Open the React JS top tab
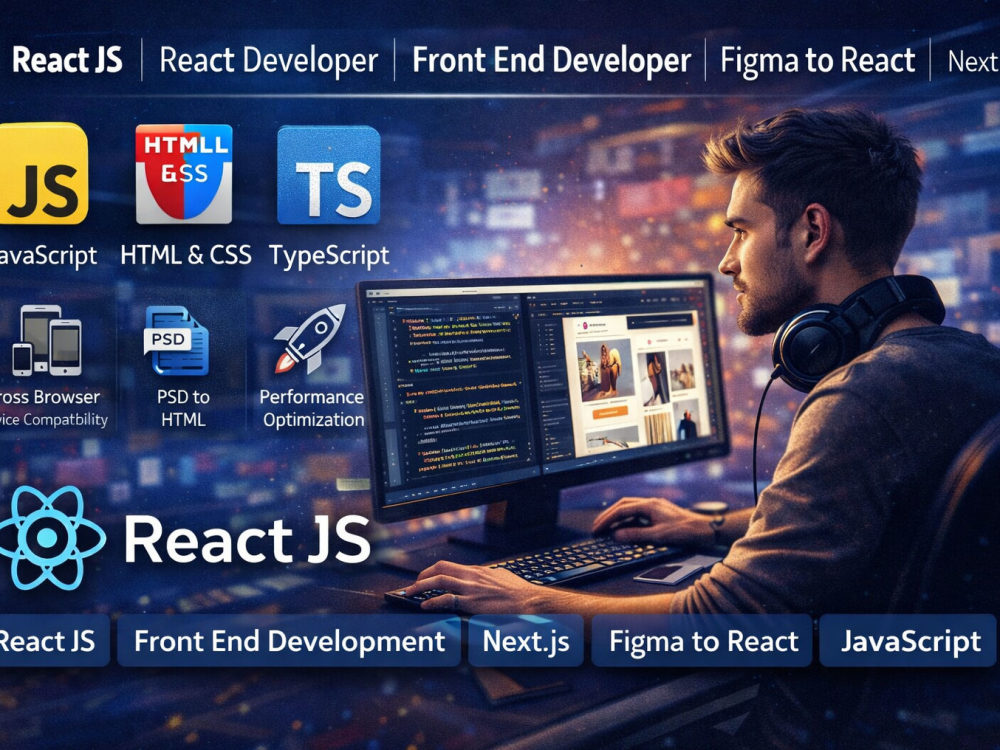 click(67, 60)
